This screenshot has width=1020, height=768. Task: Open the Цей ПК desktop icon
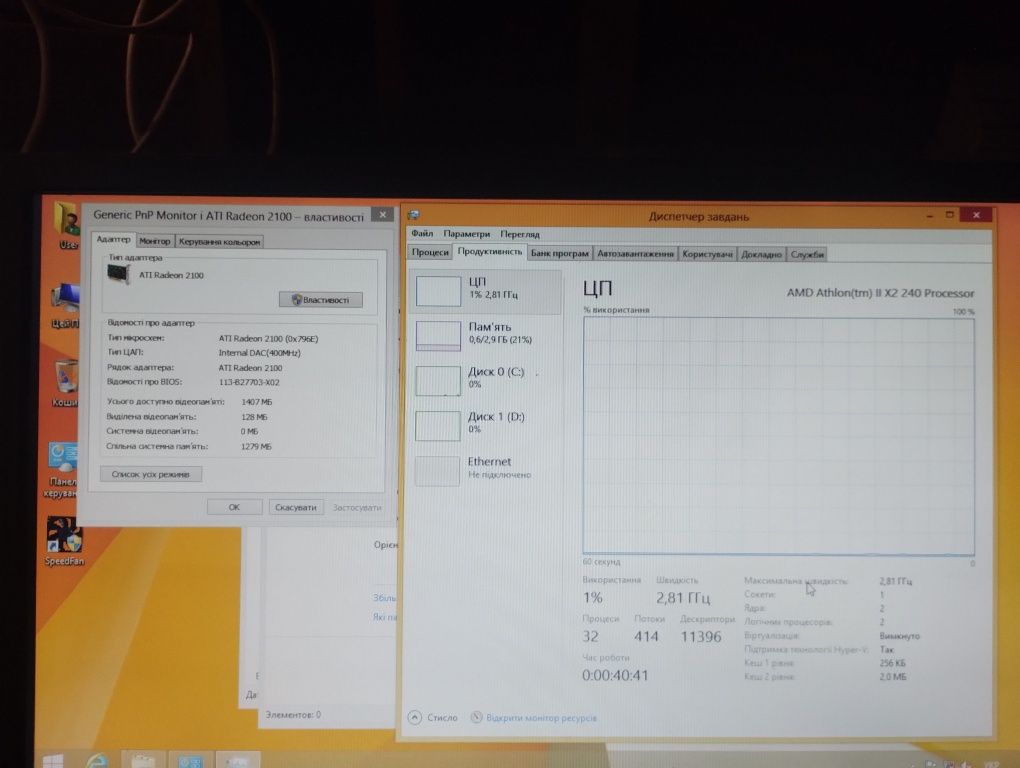coord(66,306)
